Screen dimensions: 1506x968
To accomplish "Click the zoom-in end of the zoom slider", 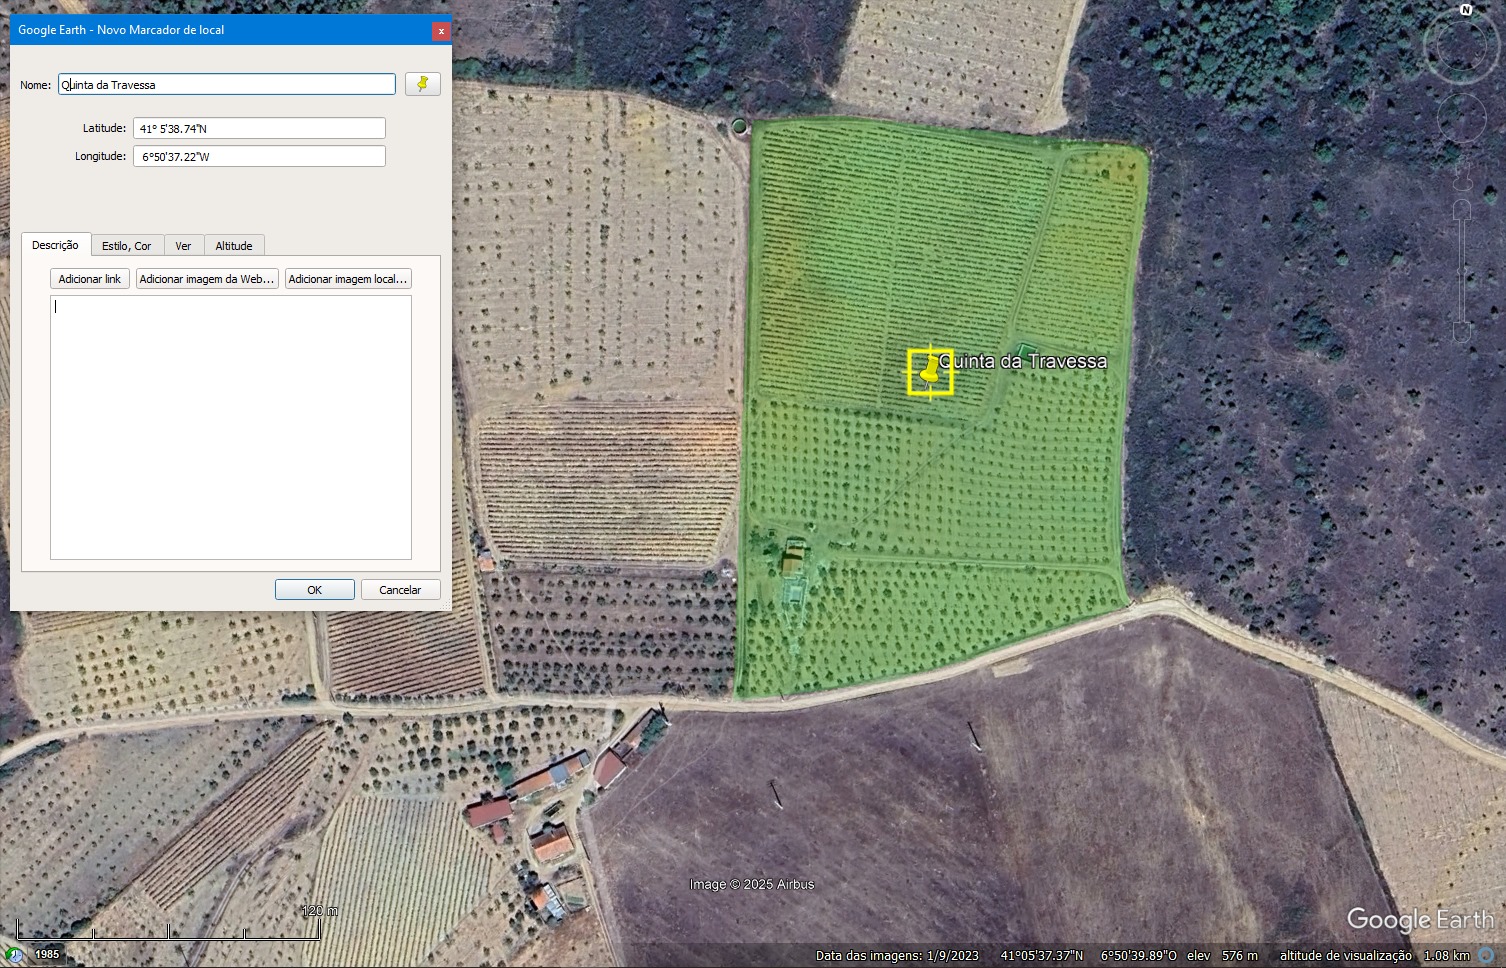I will [1462, 208].
